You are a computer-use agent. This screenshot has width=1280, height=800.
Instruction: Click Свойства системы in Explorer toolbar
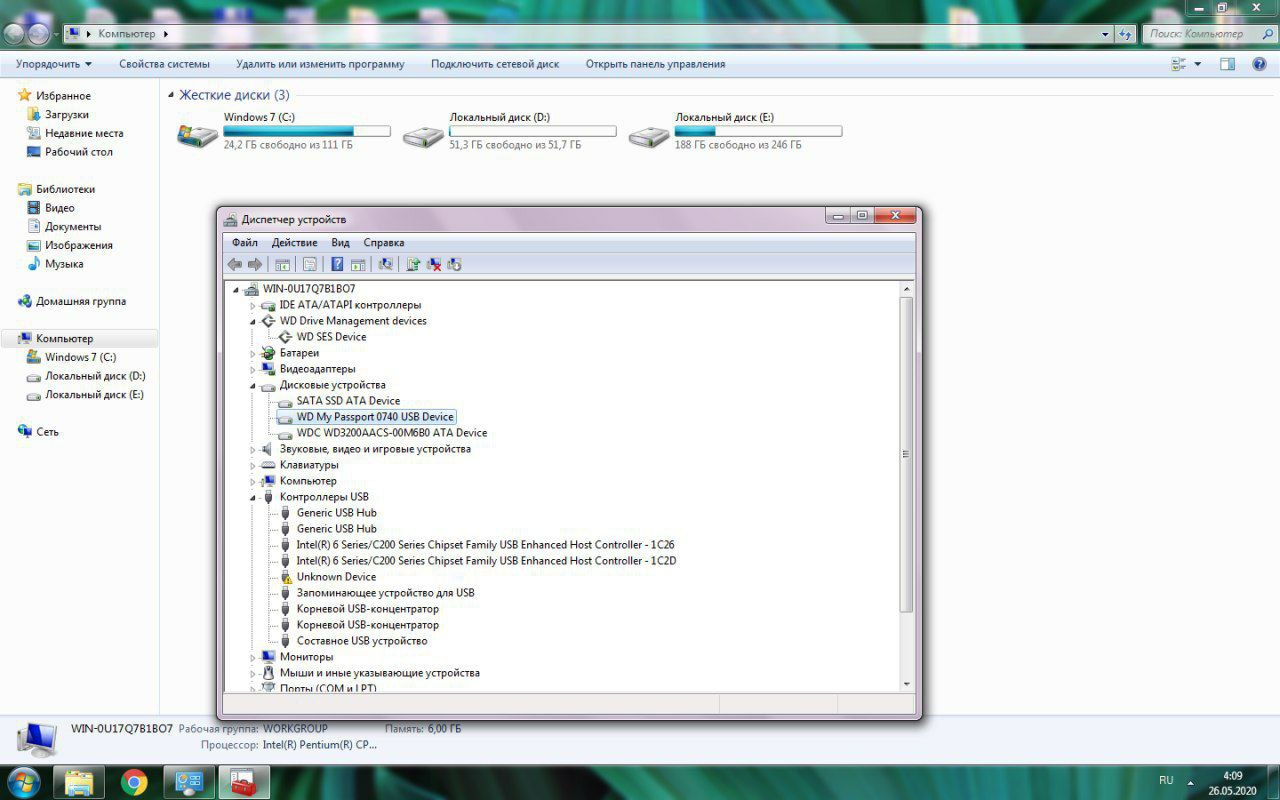point(164,64)
